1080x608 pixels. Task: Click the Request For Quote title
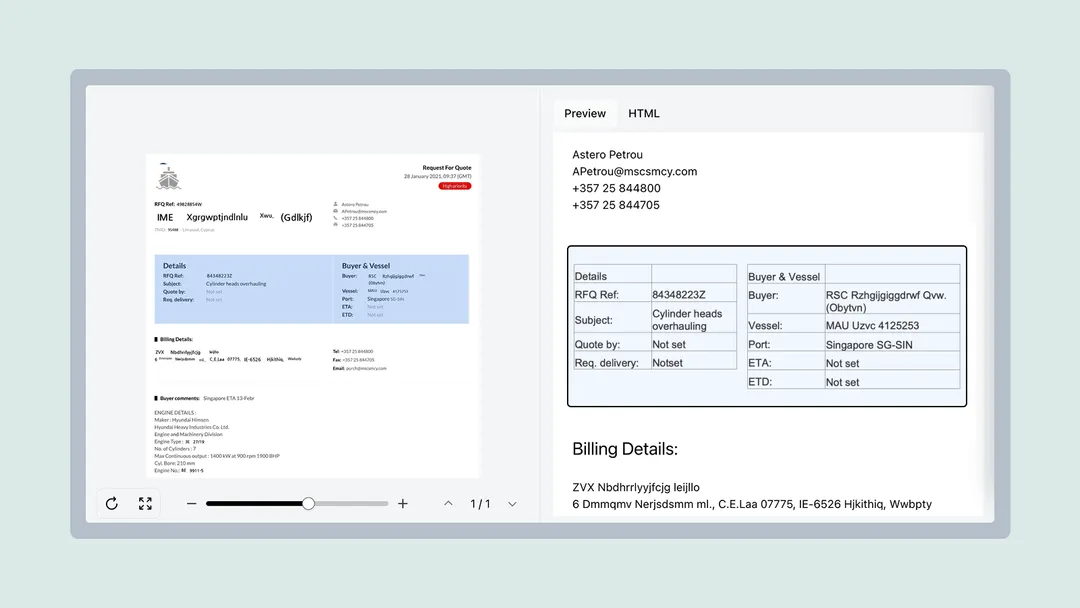[446, 167]
